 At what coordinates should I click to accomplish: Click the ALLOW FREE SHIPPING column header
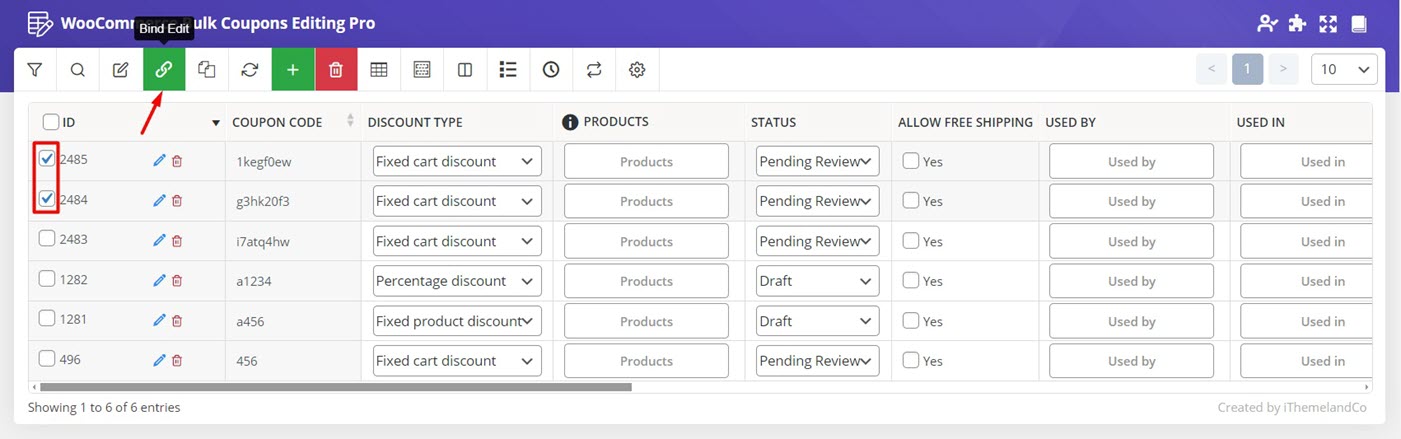coord(965,122)
